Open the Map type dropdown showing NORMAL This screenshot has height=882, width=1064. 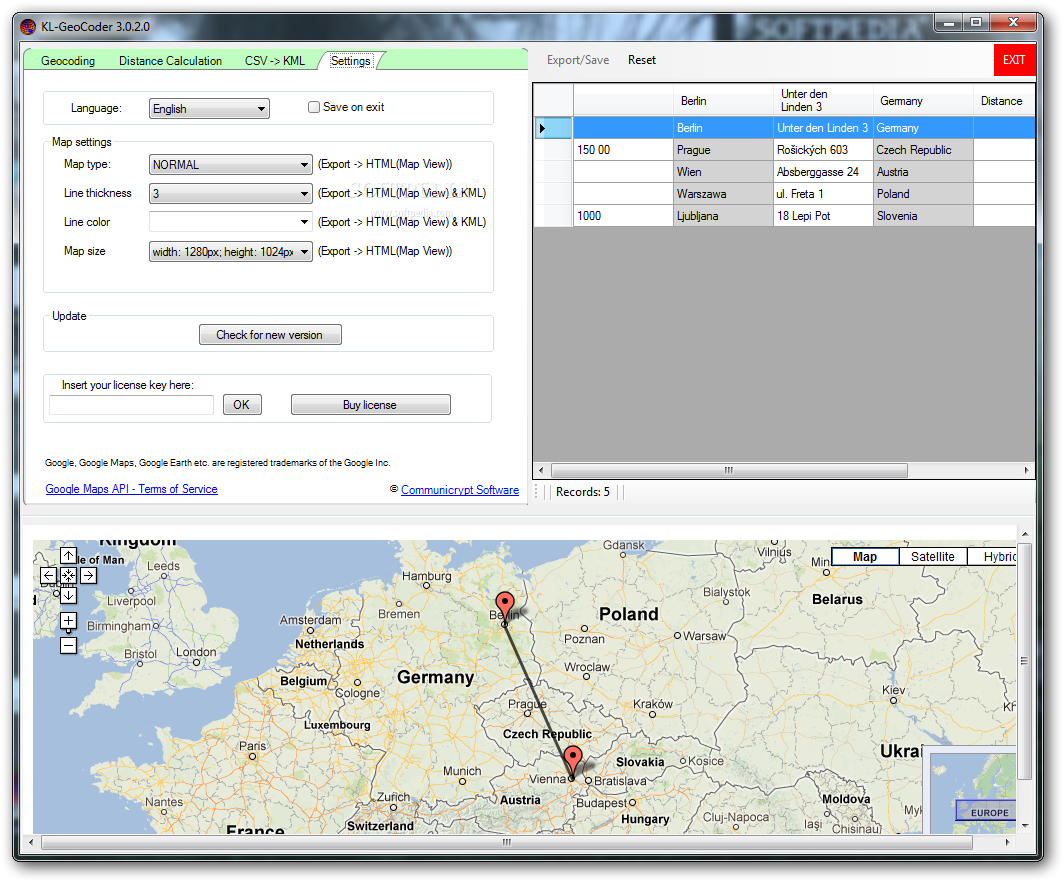(x=231, y=165)
